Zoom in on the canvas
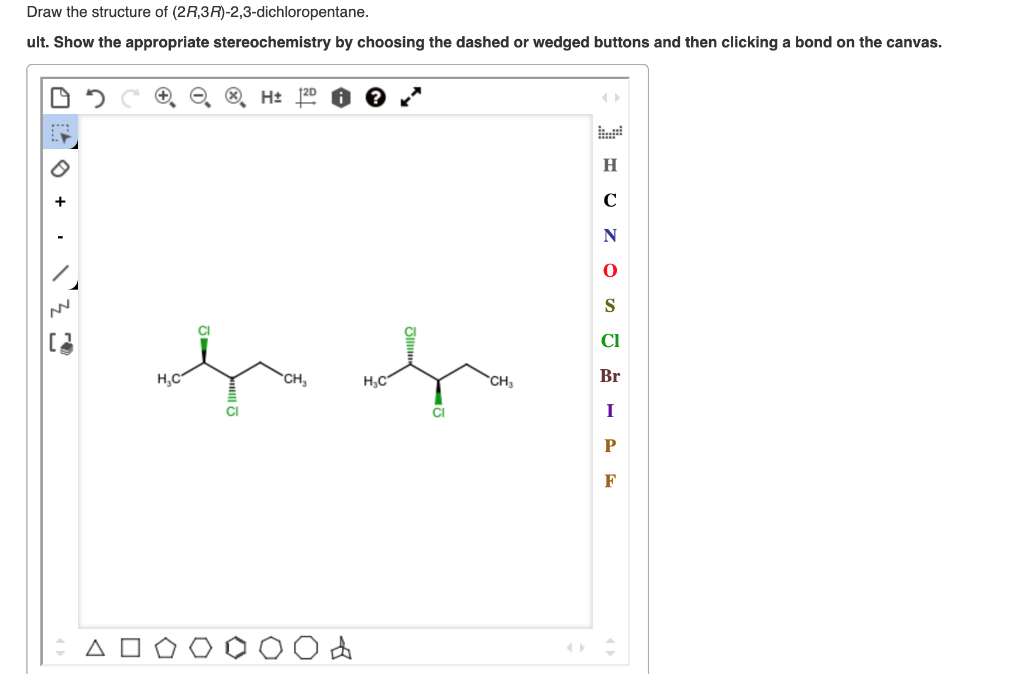Screen dimensions: 1024x674 click(x=162, y=97)
